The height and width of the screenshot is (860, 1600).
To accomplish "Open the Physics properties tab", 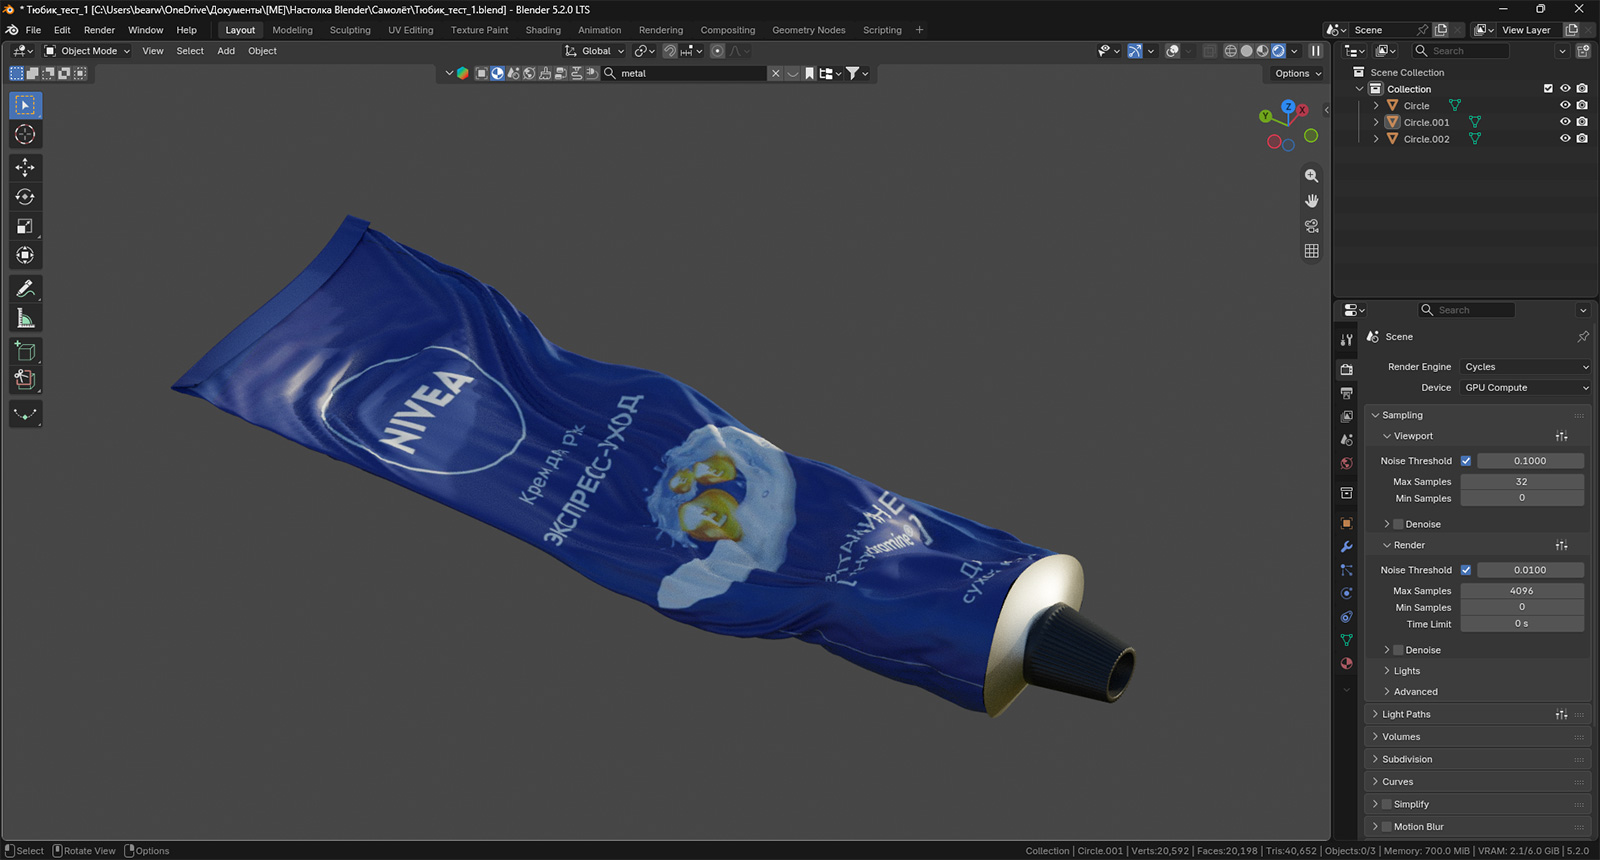I will coord(1347,593).
